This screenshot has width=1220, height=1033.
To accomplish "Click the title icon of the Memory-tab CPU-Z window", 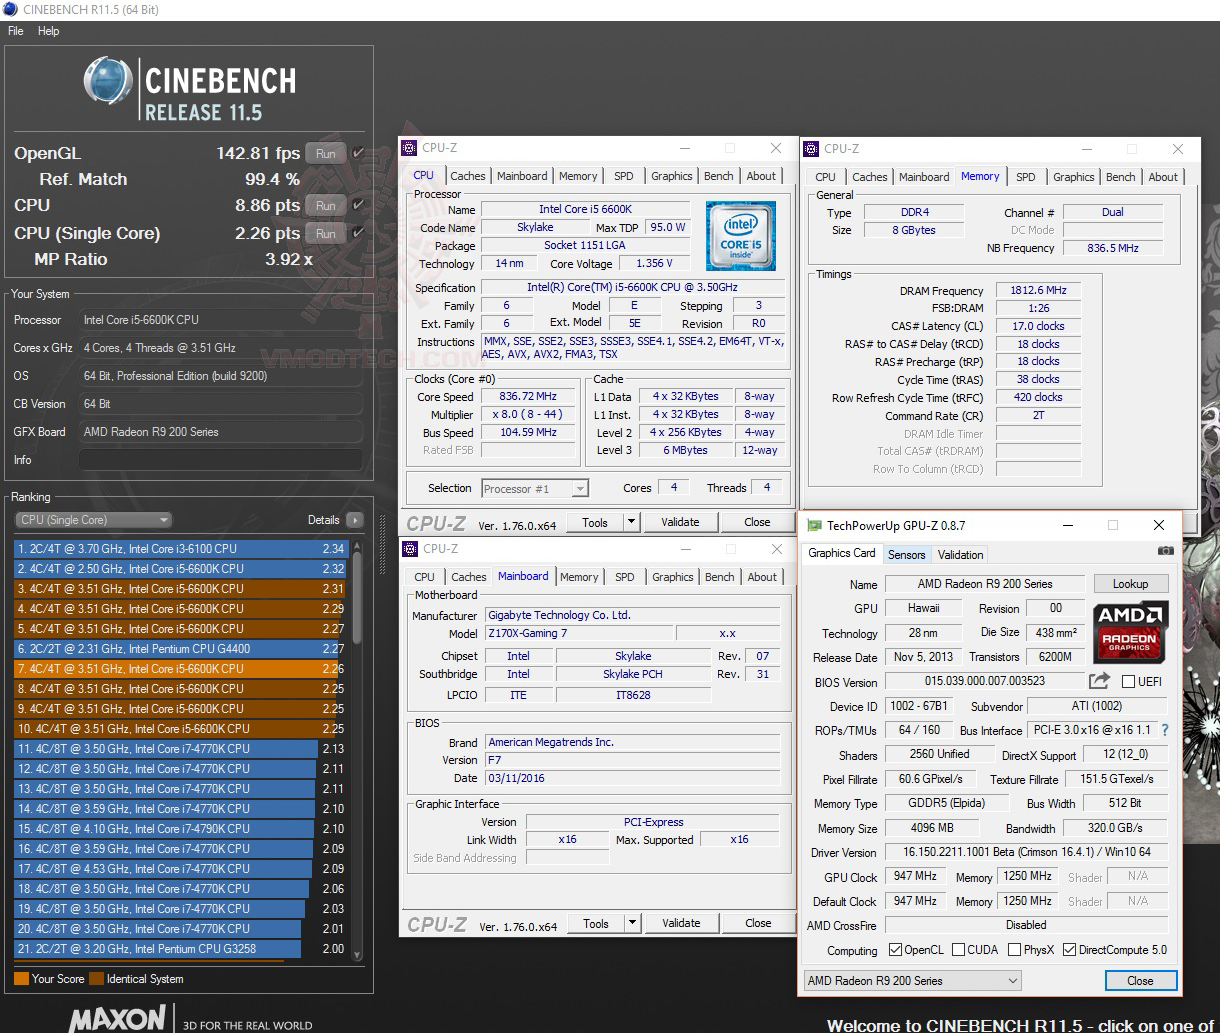I will click(x=812, y=148).
